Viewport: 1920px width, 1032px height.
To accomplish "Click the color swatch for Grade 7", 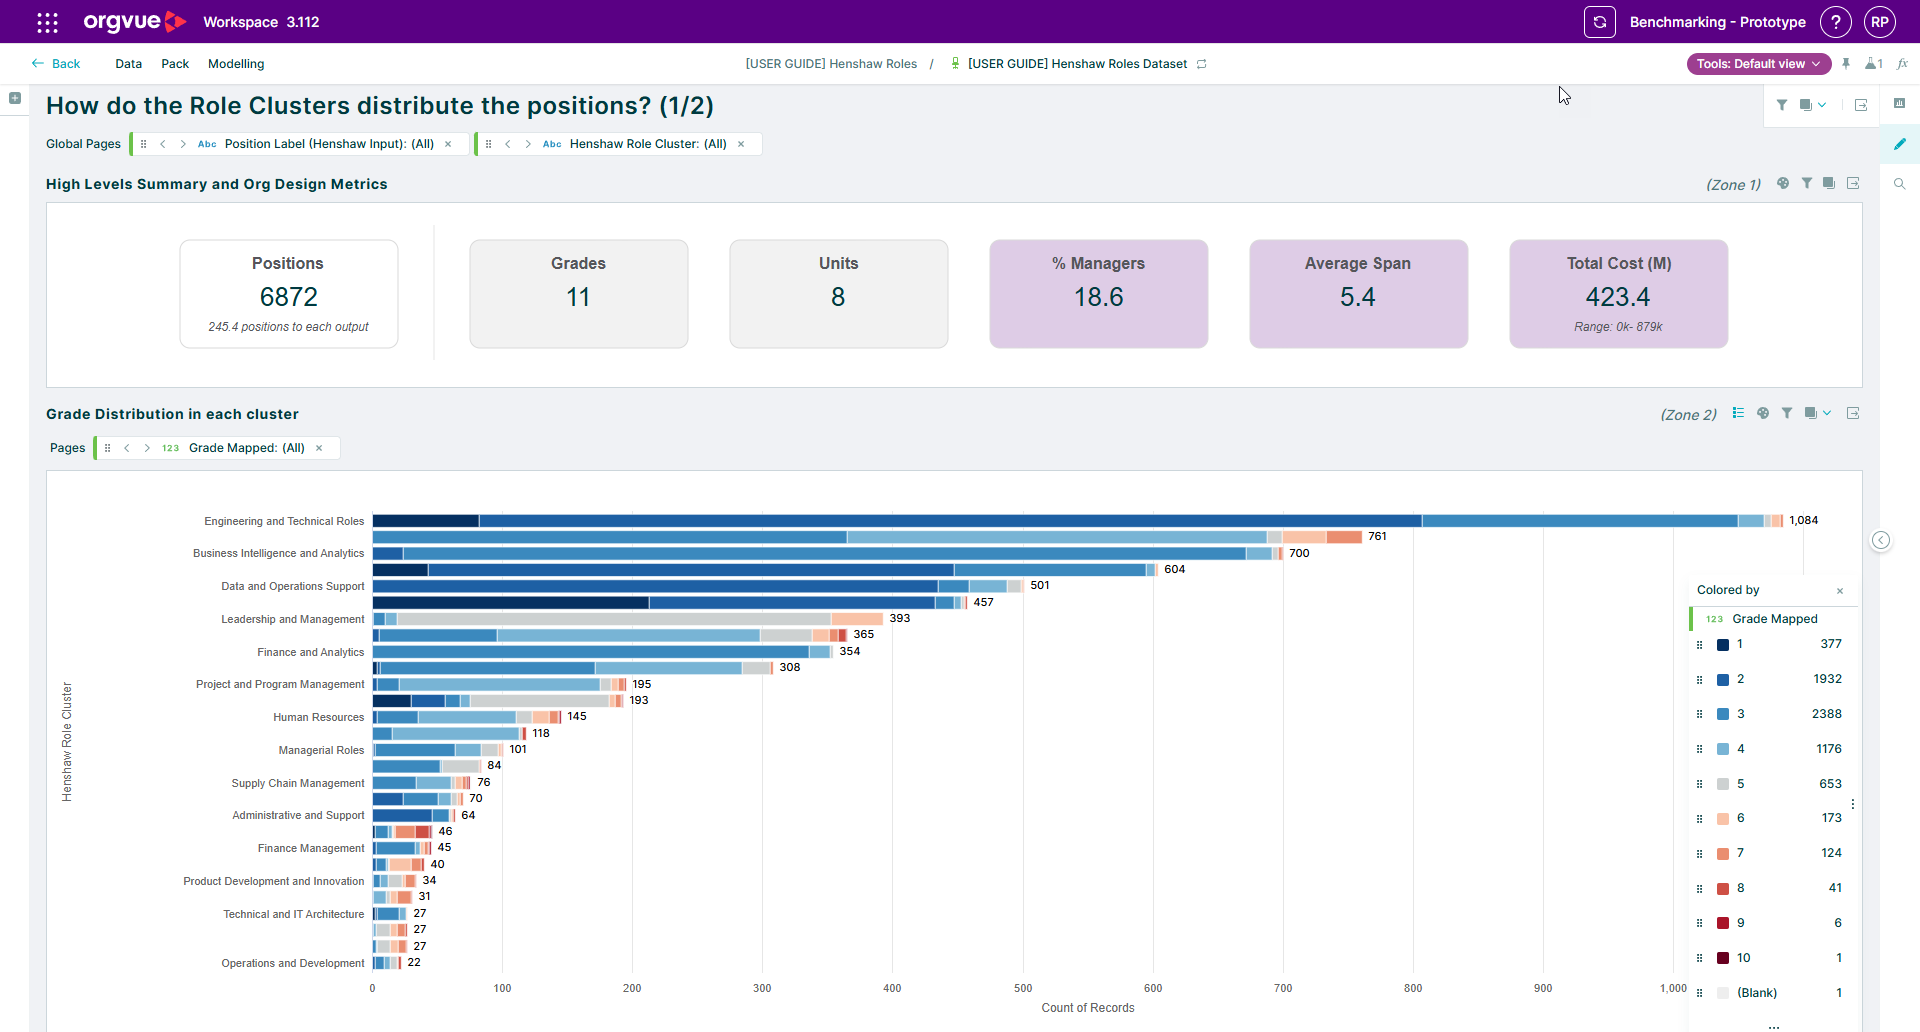I will (1723, 854).
